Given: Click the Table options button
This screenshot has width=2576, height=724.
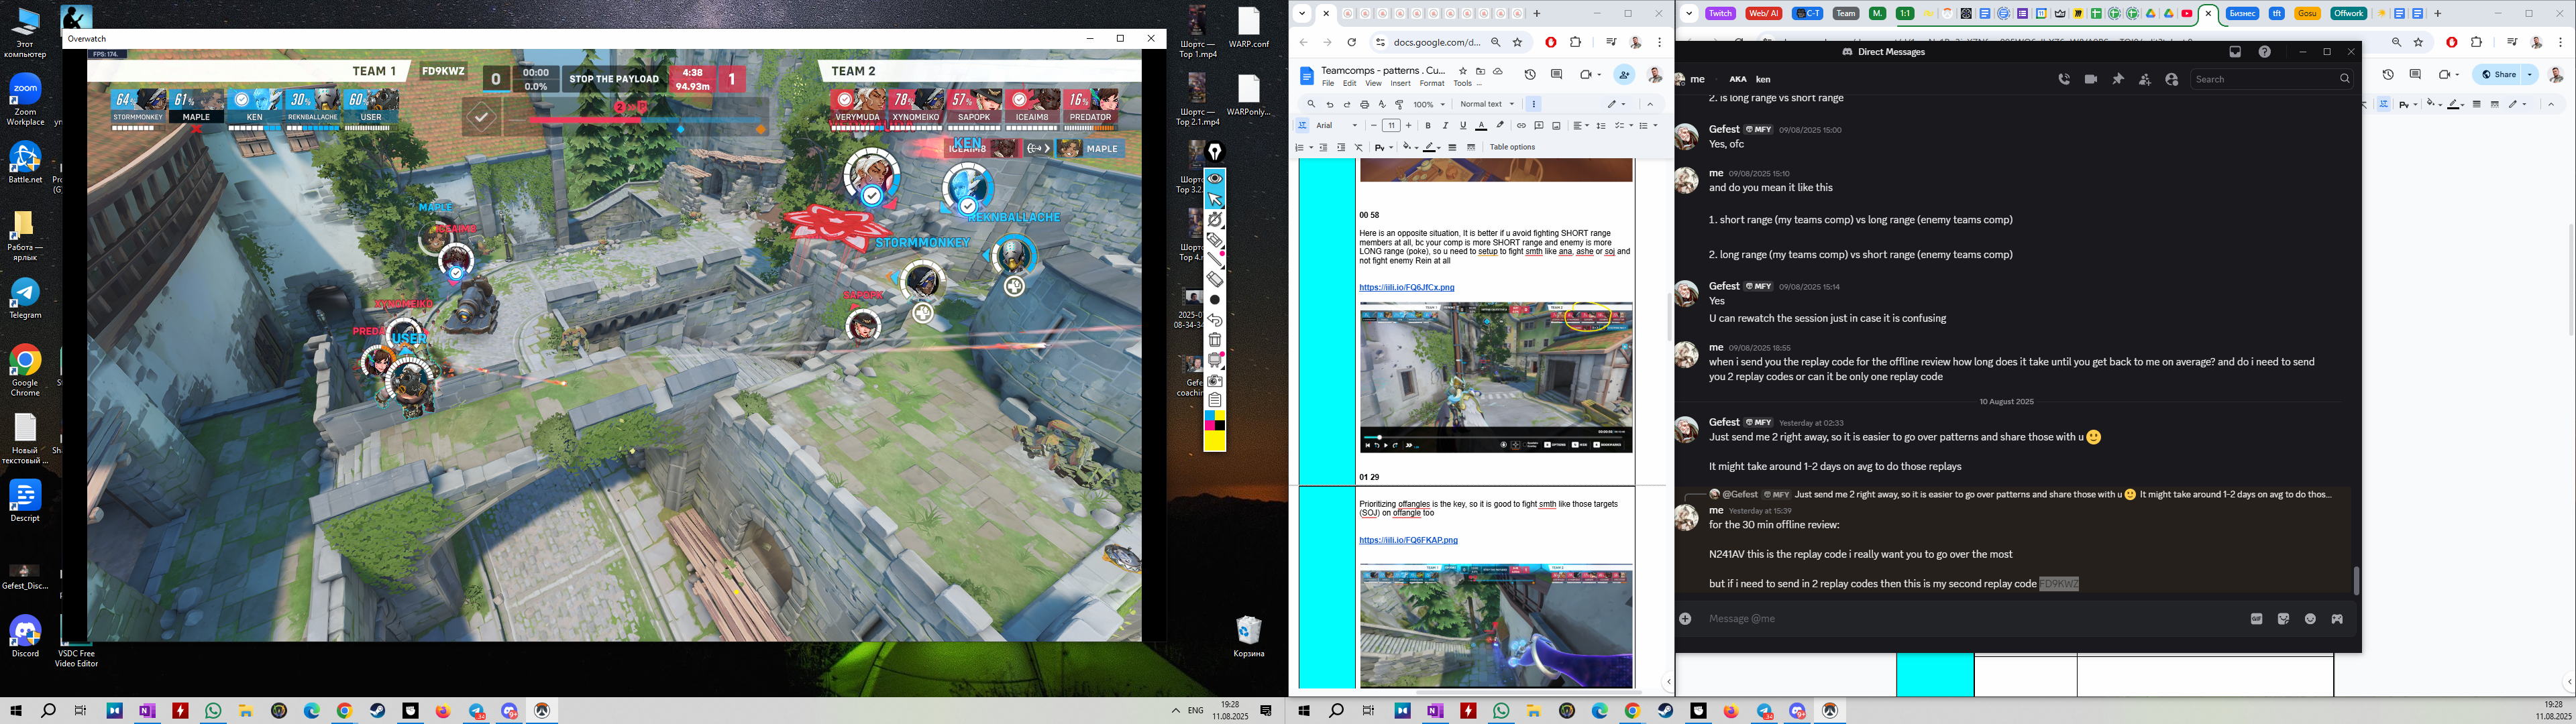Looking at the screenshot, I should [1512, 147].
